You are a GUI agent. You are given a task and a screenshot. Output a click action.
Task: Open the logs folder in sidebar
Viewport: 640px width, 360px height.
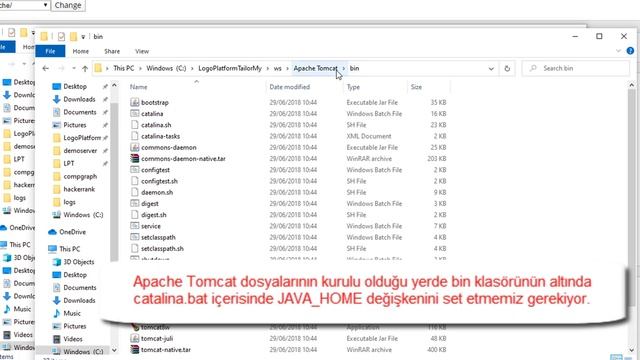point(69,202)
